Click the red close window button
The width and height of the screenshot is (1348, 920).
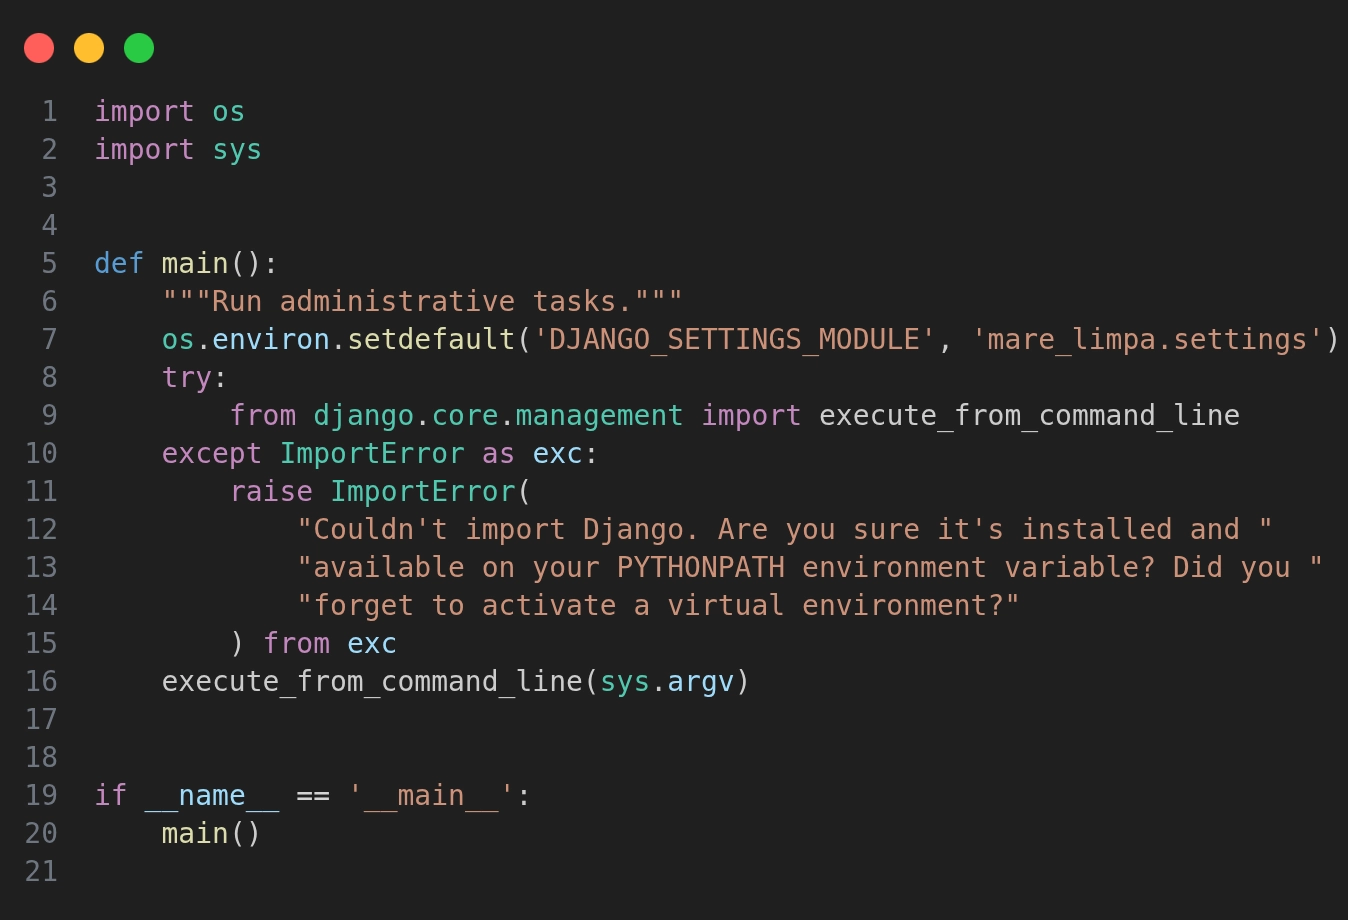pos(39,48)
